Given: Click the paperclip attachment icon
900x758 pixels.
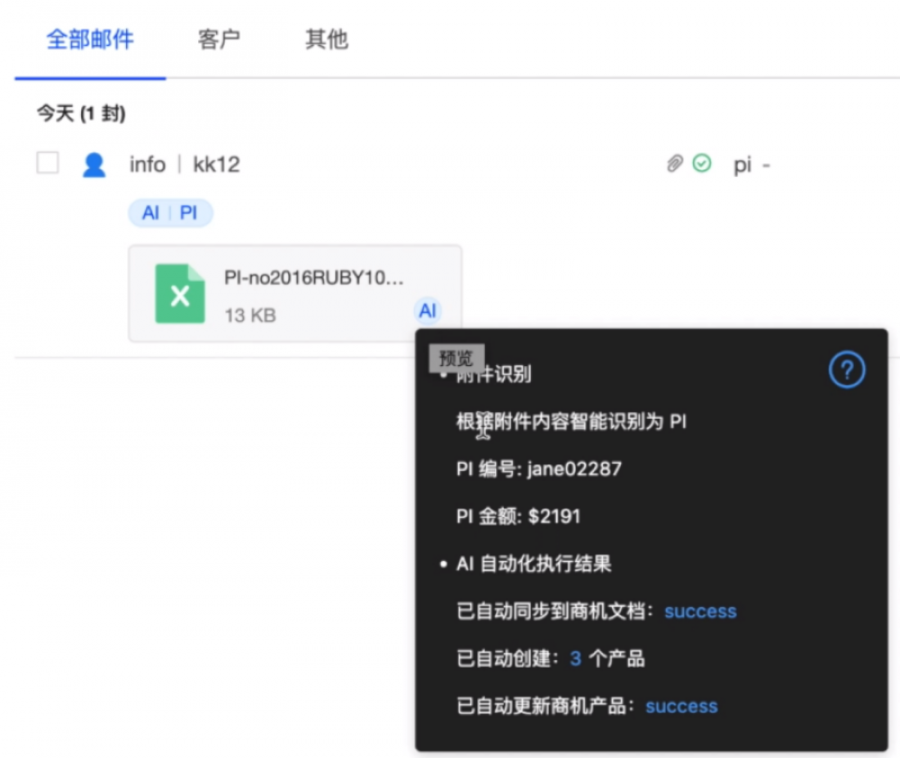Looking at the screenshot, I should 675,164.
